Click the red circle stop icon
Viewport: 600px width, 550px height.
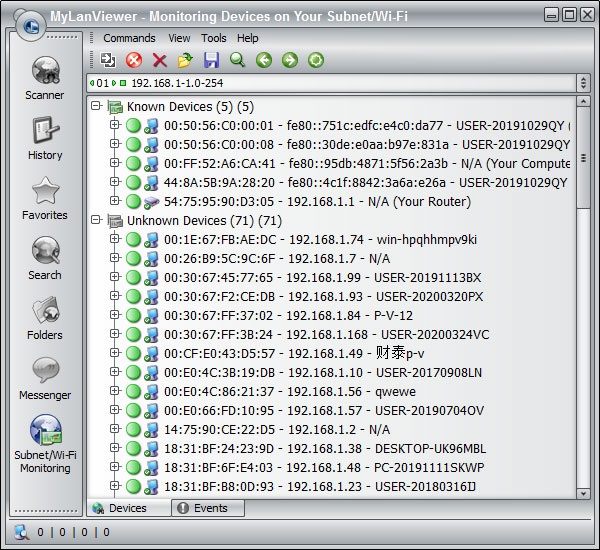[x=134, y=60]
